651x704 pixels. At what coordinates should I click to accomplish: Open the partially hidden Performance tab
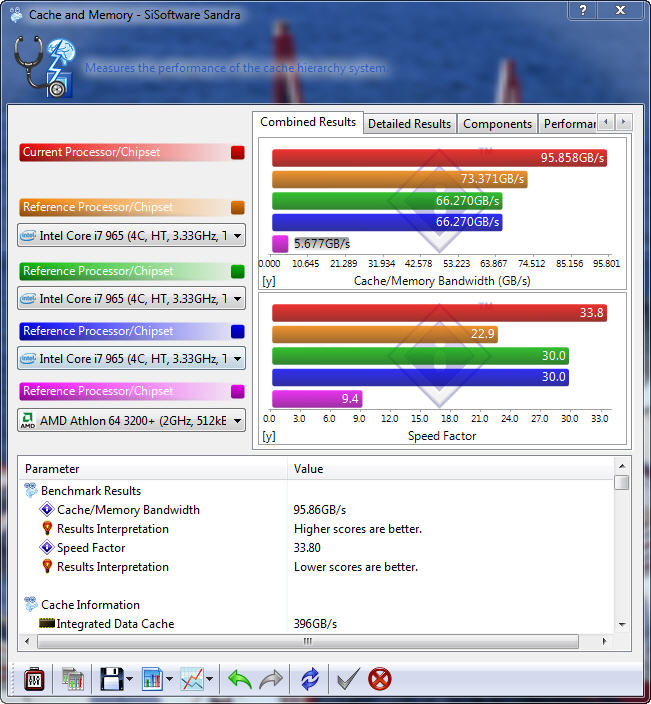[568, 123]
